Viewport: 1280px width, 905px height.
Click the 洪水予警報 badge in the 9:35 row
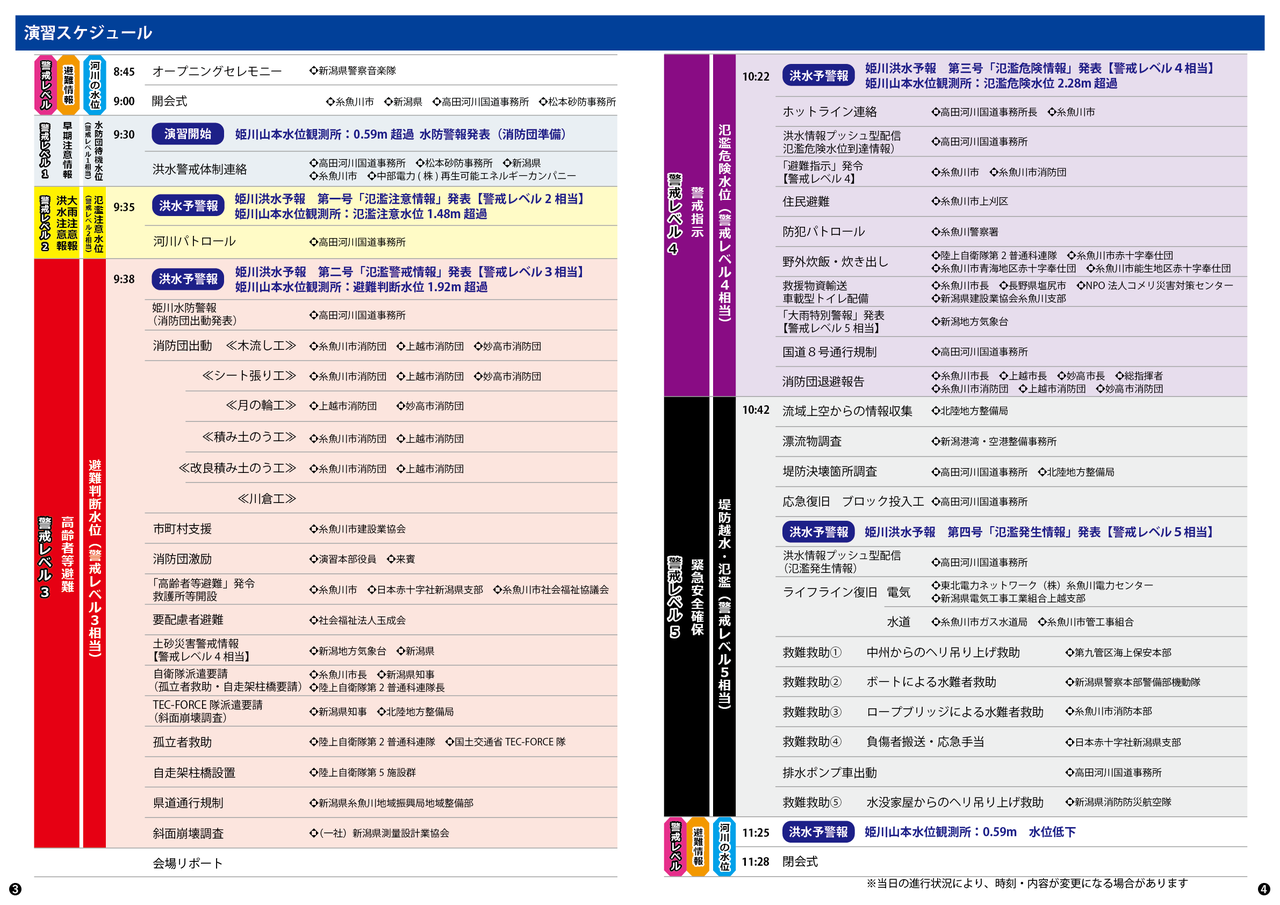(188, 206)
